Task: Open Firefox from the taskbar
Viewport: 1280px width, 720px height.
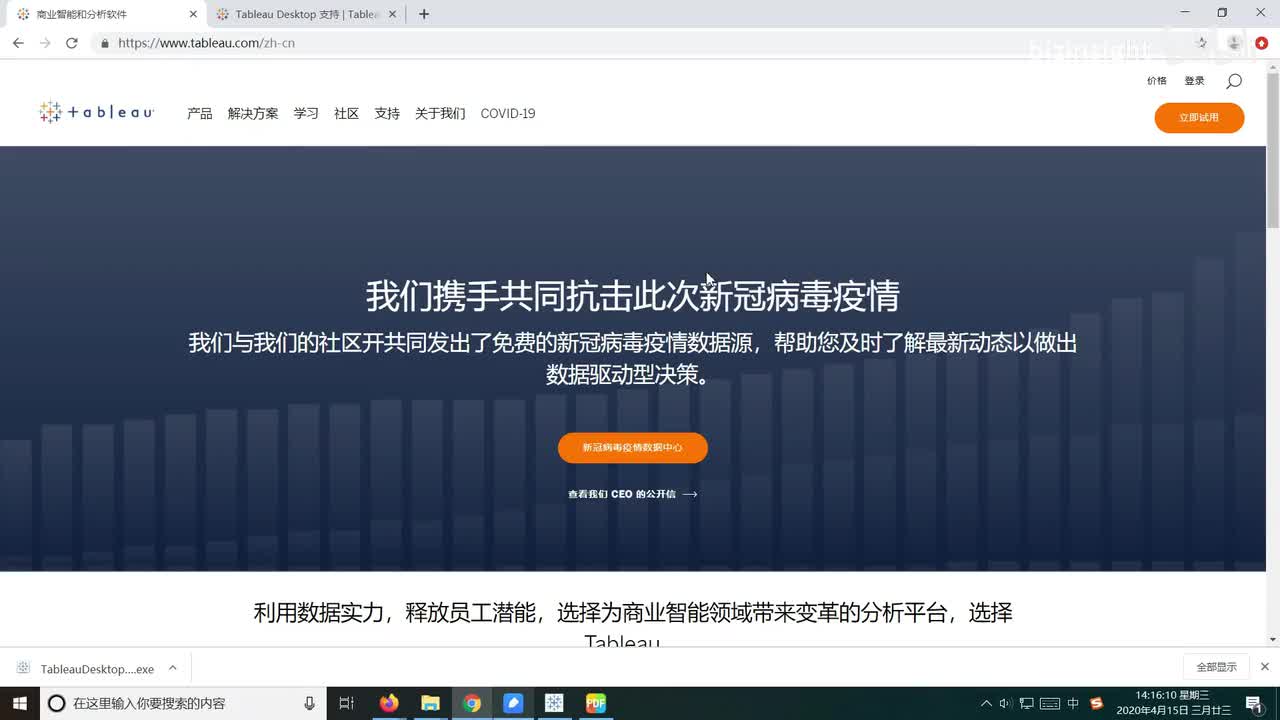Action: click(389, 703)
